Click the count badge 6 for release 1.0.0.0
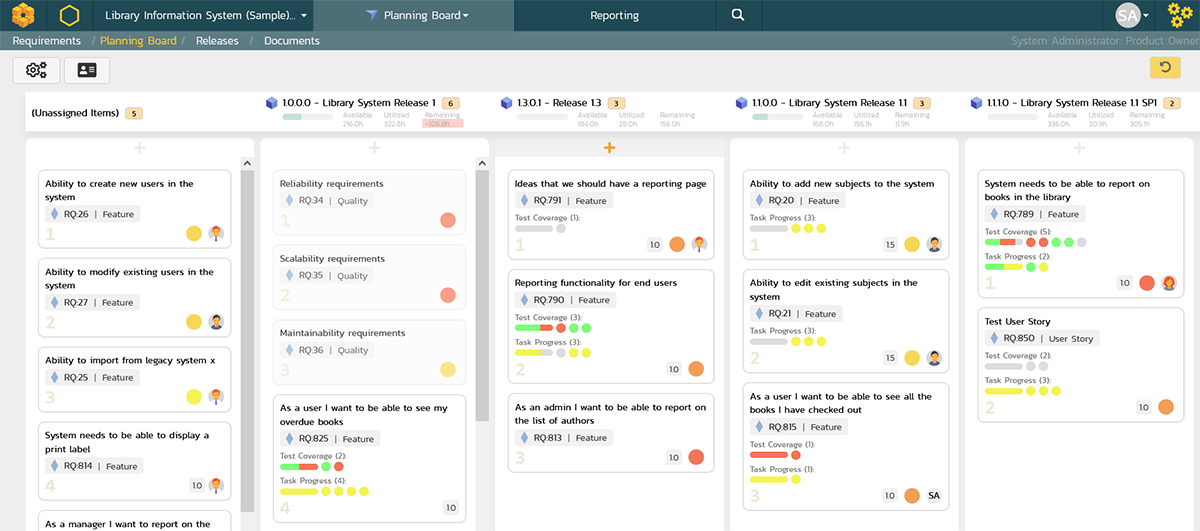The image size is (1200, 531). coord(450,103)
